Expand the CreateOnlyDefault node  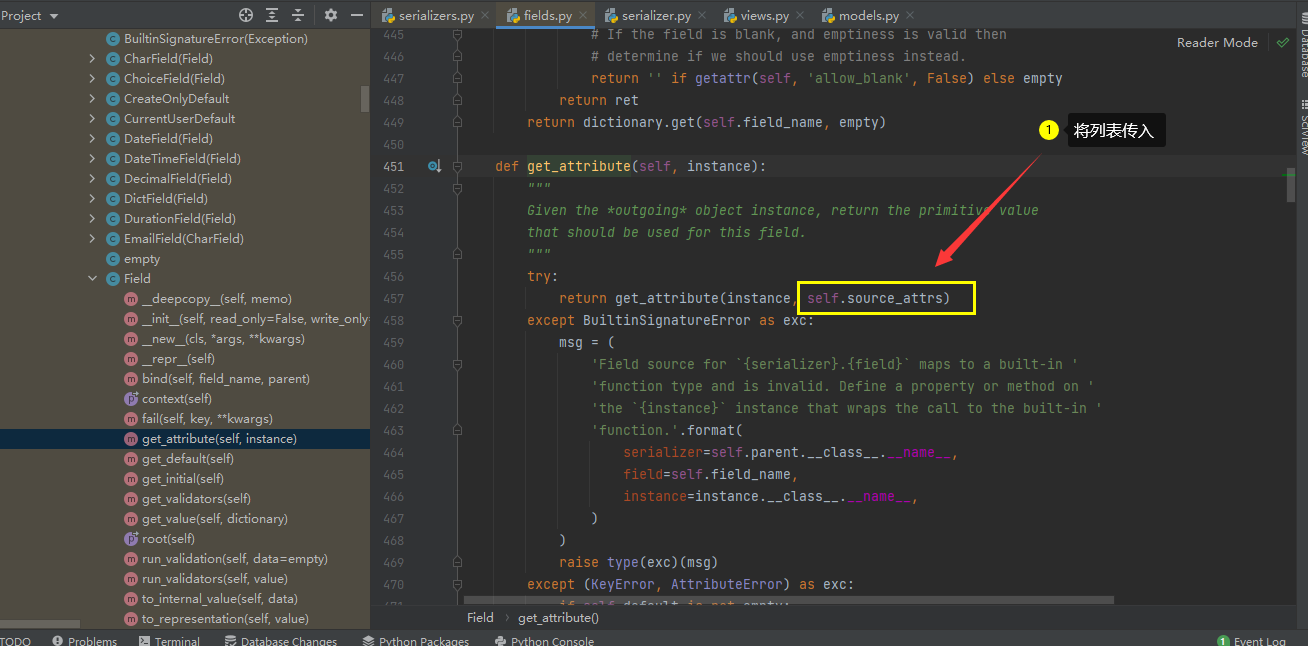tap(92, 99)
